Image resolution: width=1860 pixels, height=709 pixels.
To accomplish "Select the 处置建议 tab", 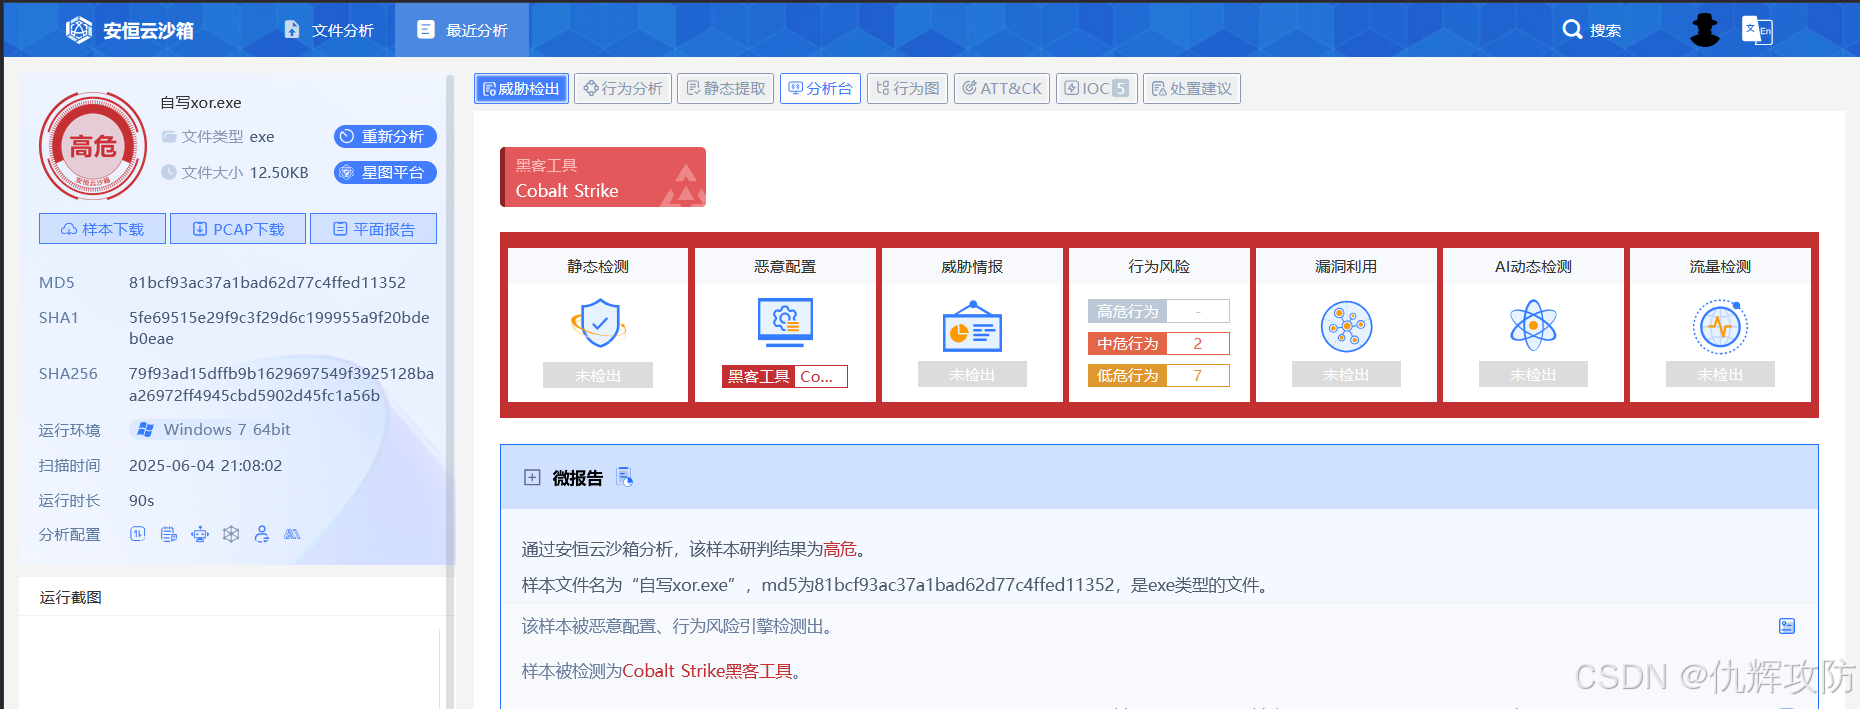I will (1192, 88).
